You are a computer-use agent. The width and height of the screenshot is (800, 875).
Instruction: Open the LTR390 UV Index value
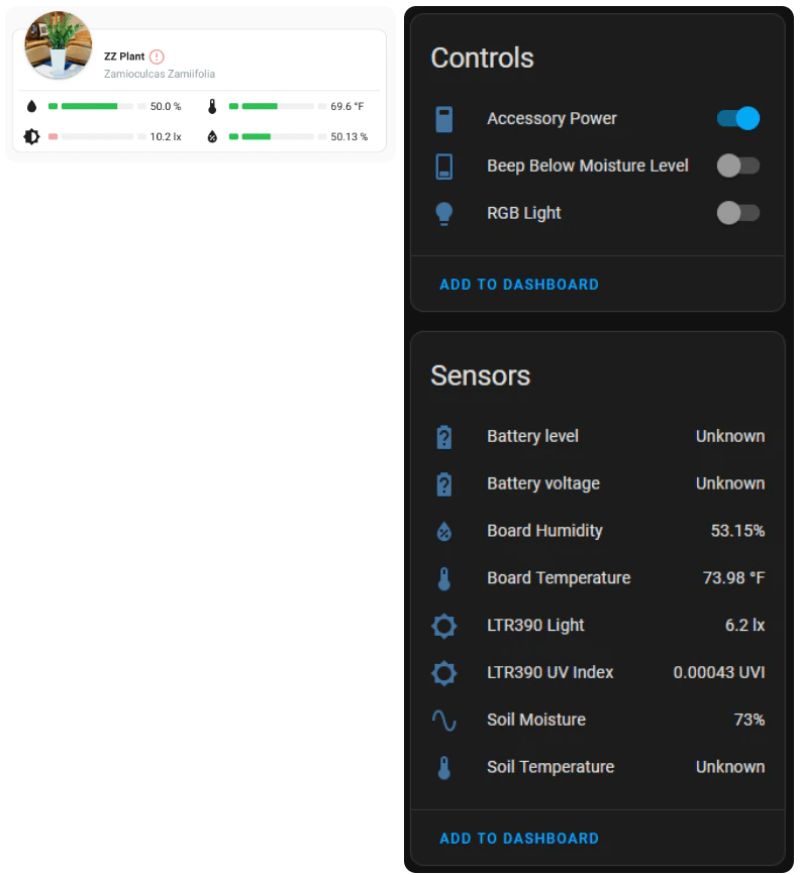click(718, 673)
